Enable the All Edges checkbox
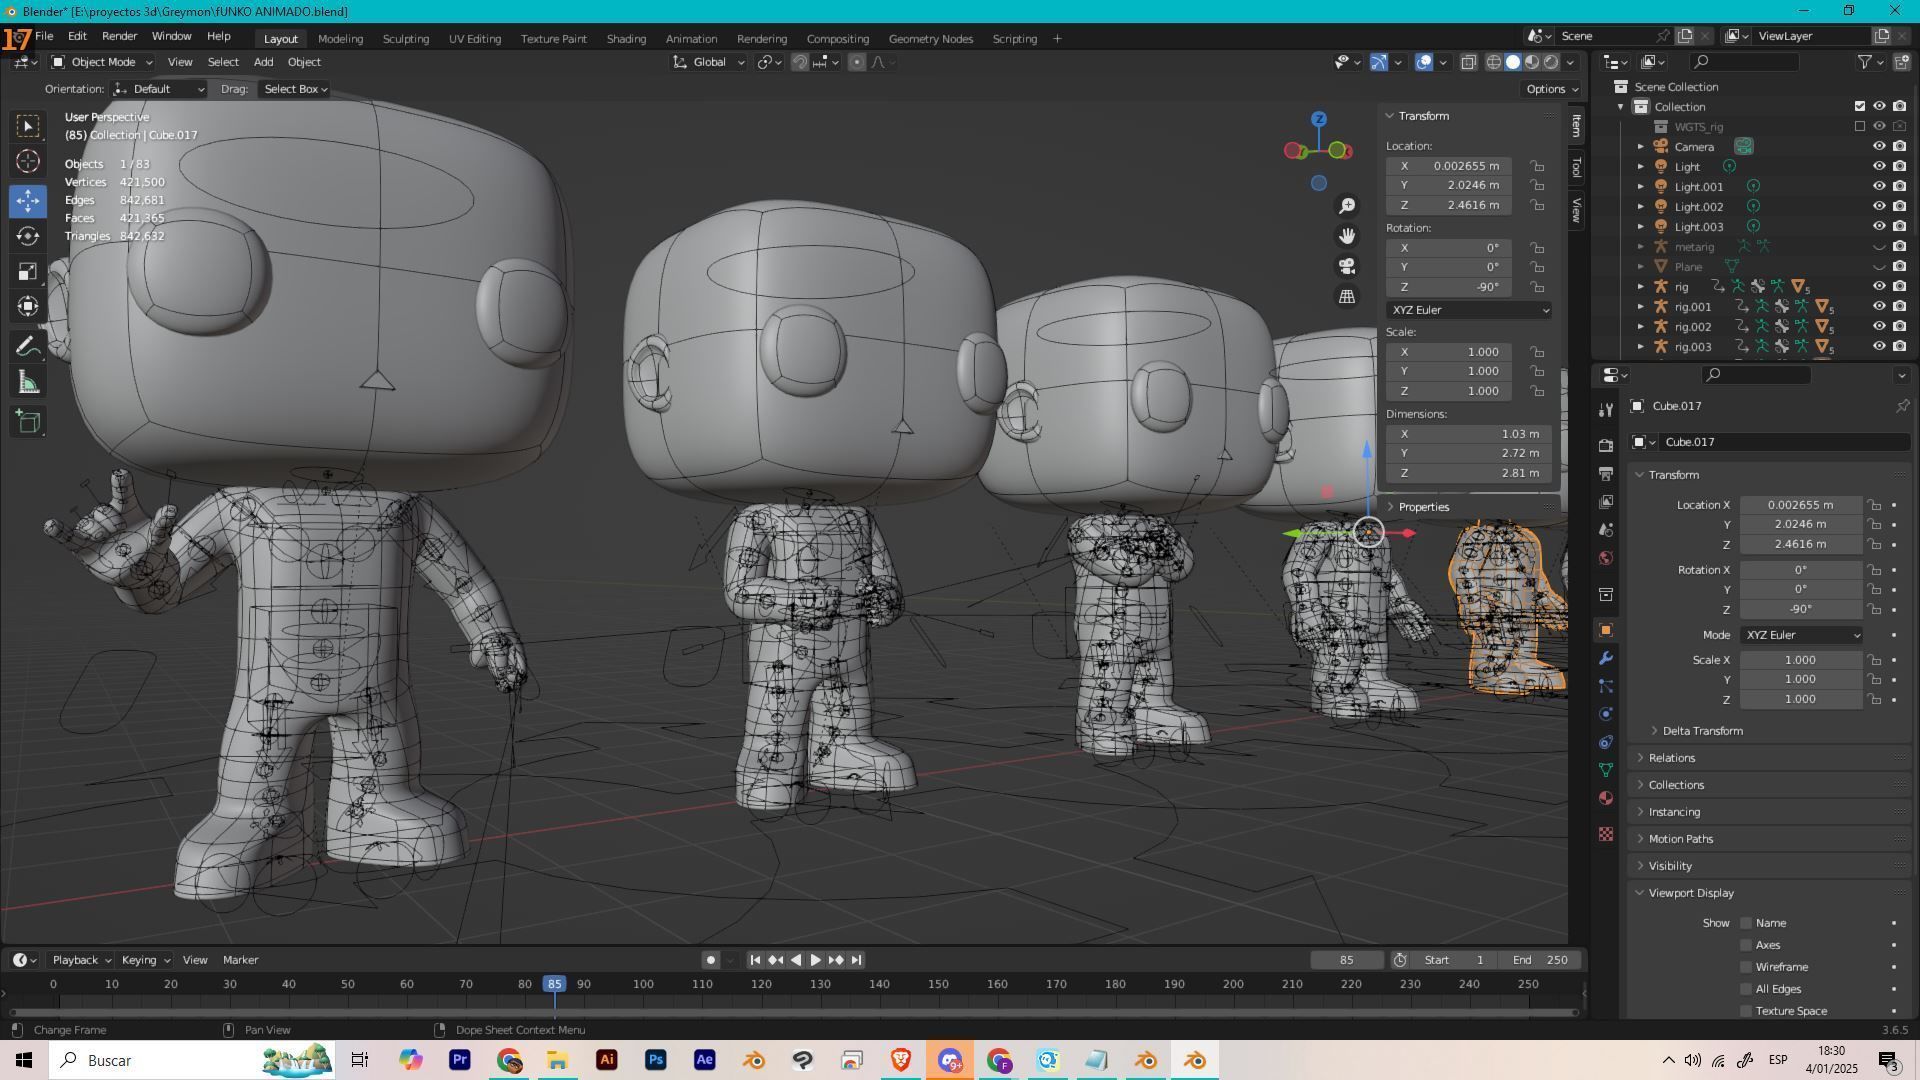Viewport: 1920px width, 1080px height. [1746, 989]
